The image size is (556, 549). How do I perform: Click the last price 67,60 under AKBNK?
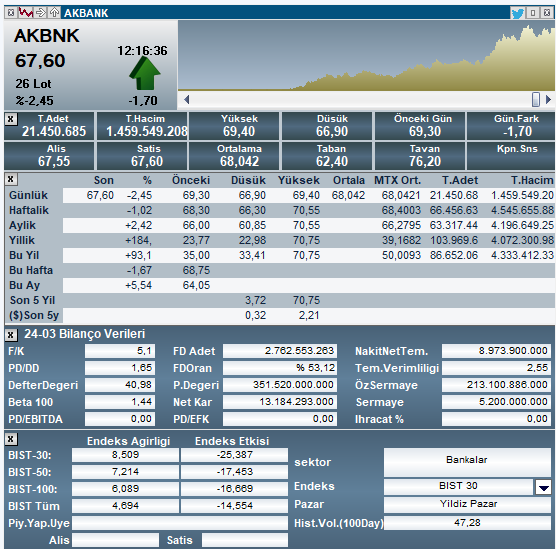[x=40, y=61]
